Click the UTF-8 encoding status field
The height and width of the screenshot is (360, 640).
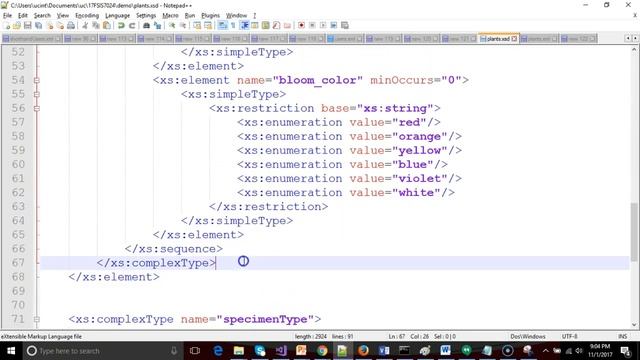click(x=569, y=336)
